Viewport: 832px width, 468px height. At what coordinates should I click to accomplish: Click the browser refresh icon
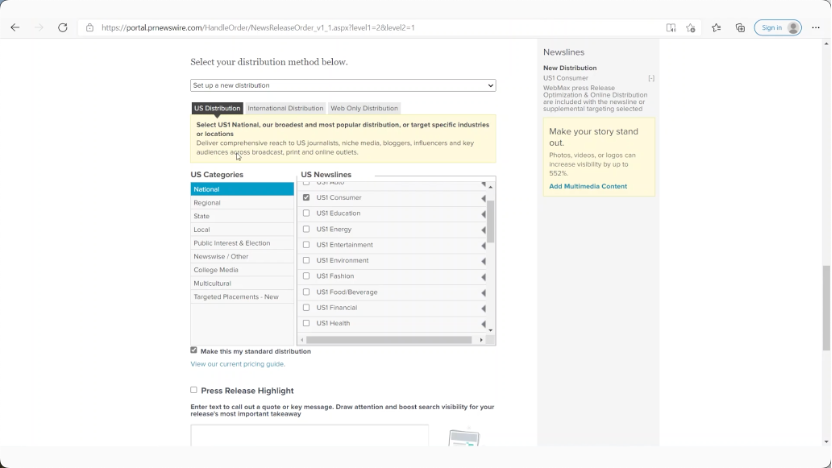click(63, 27)
